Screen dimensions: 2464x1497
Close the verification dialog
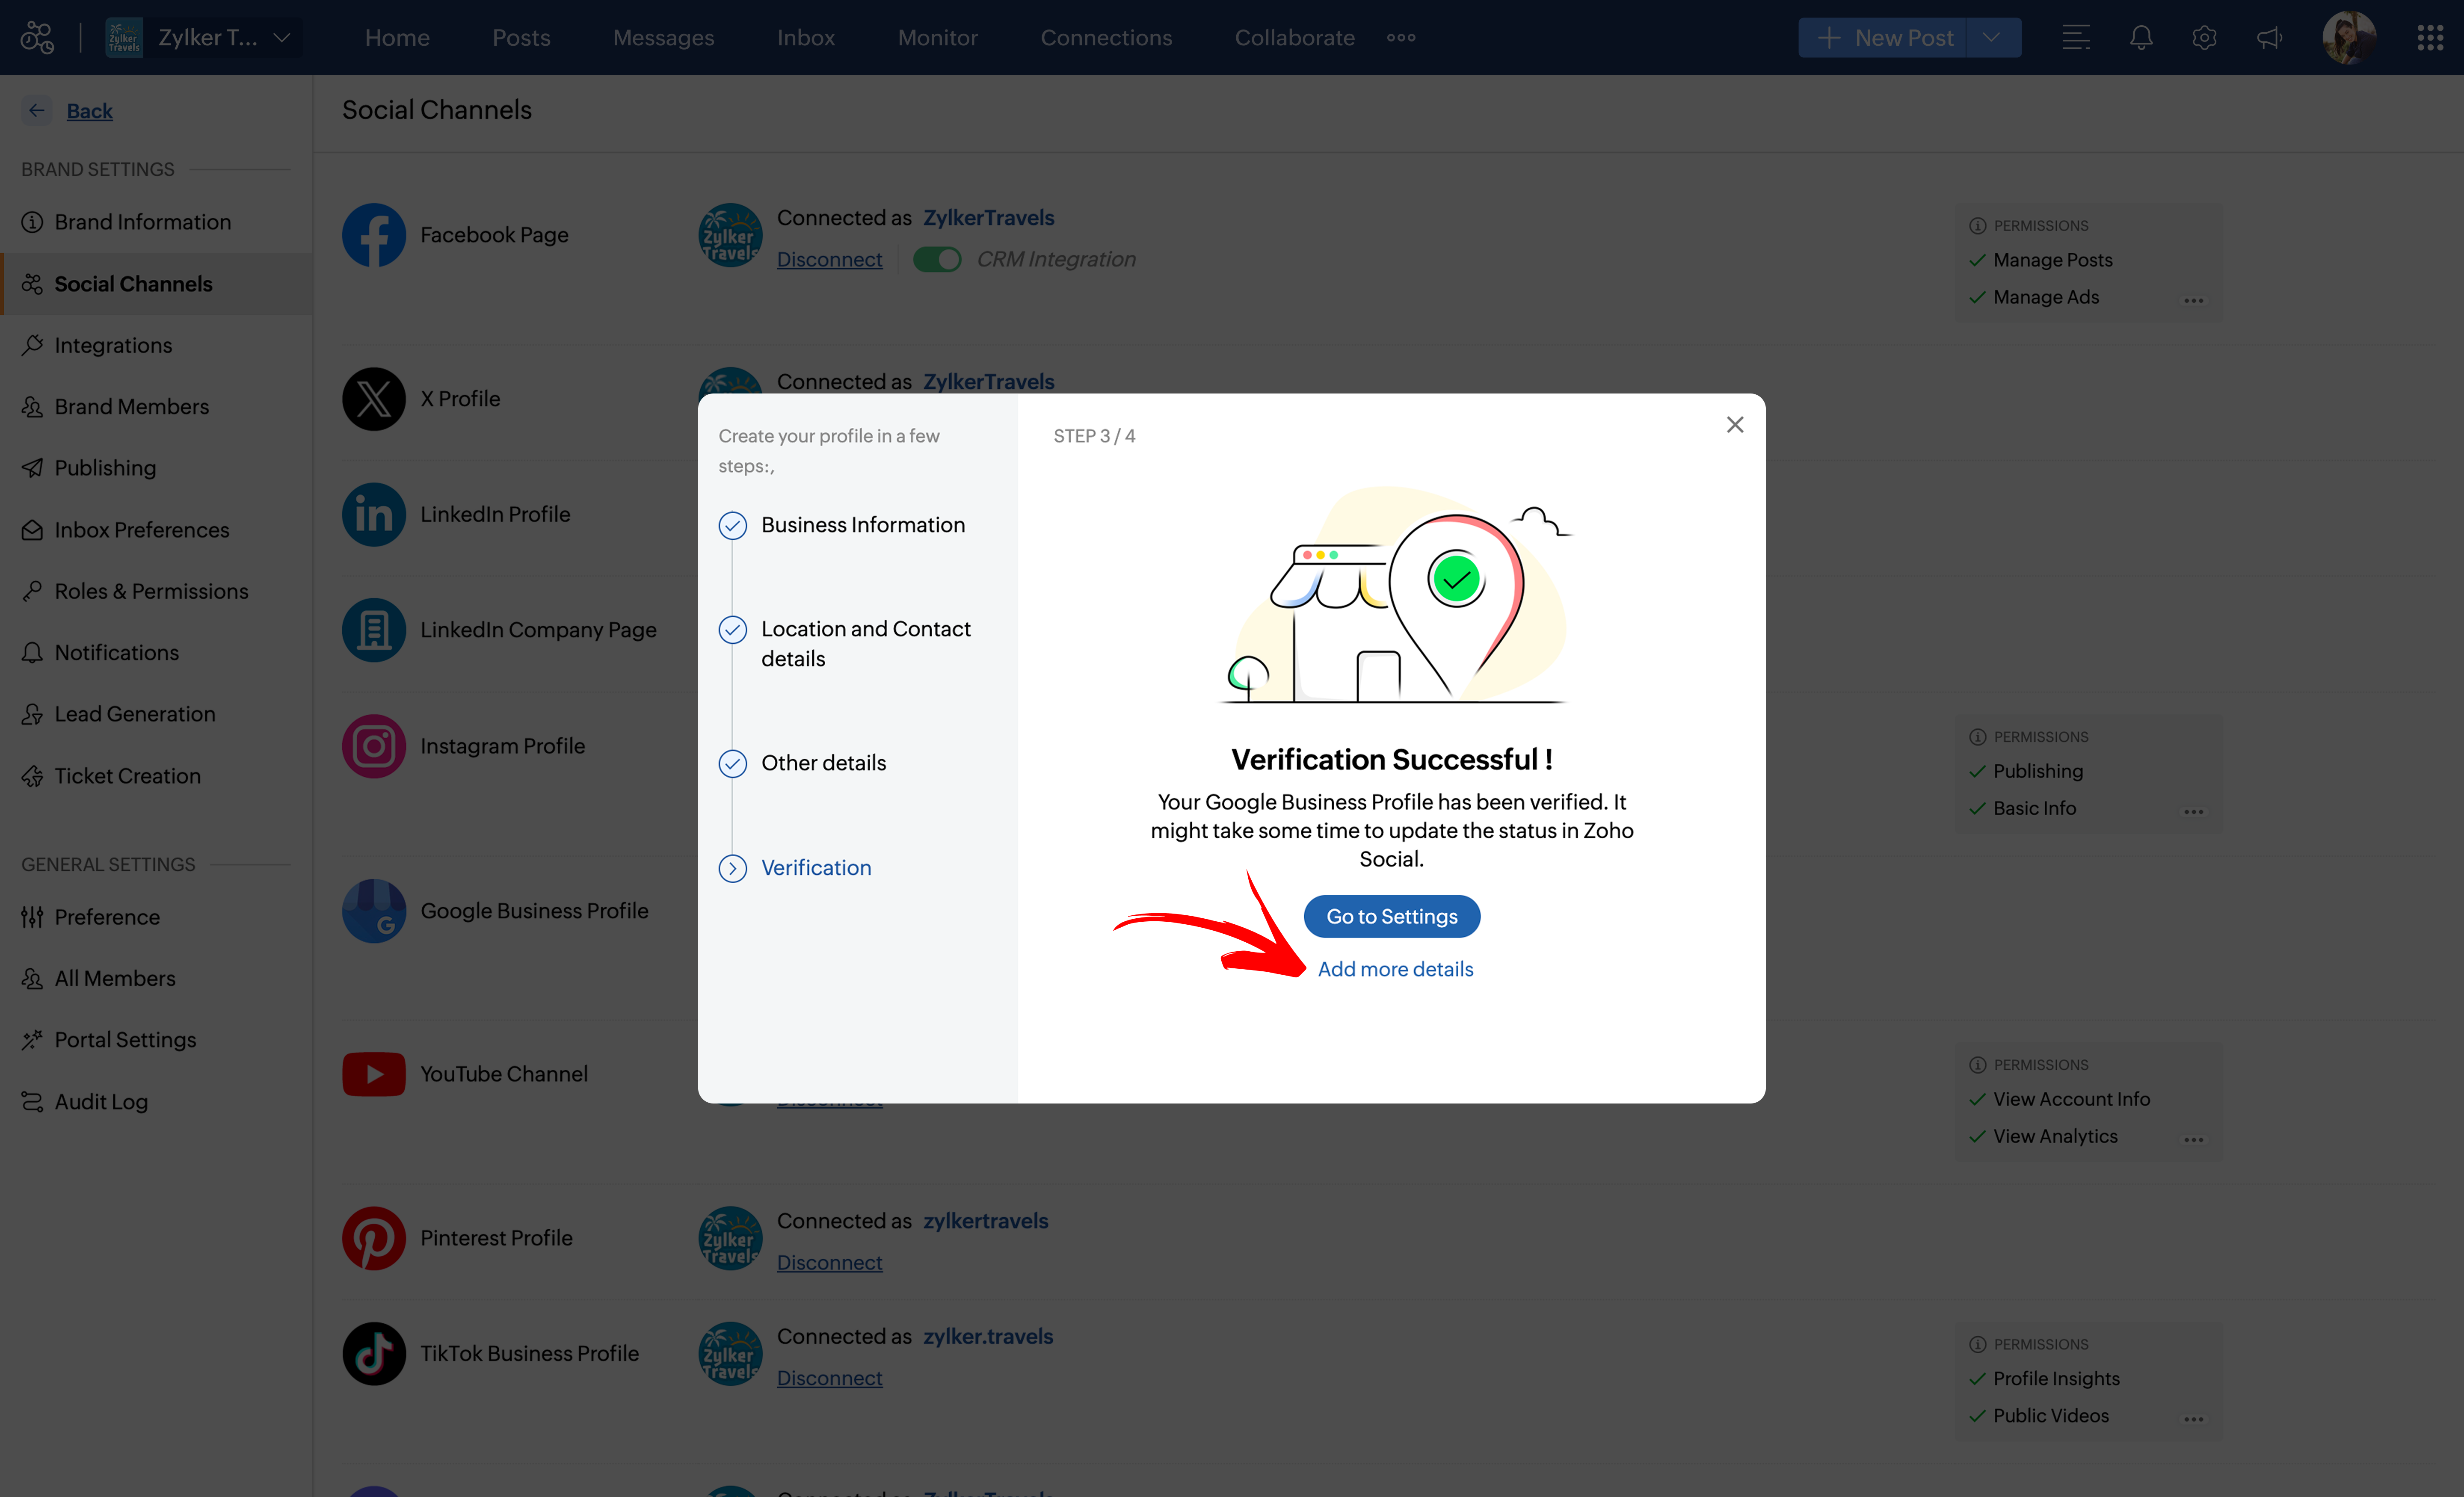[x=1735, y=425]
